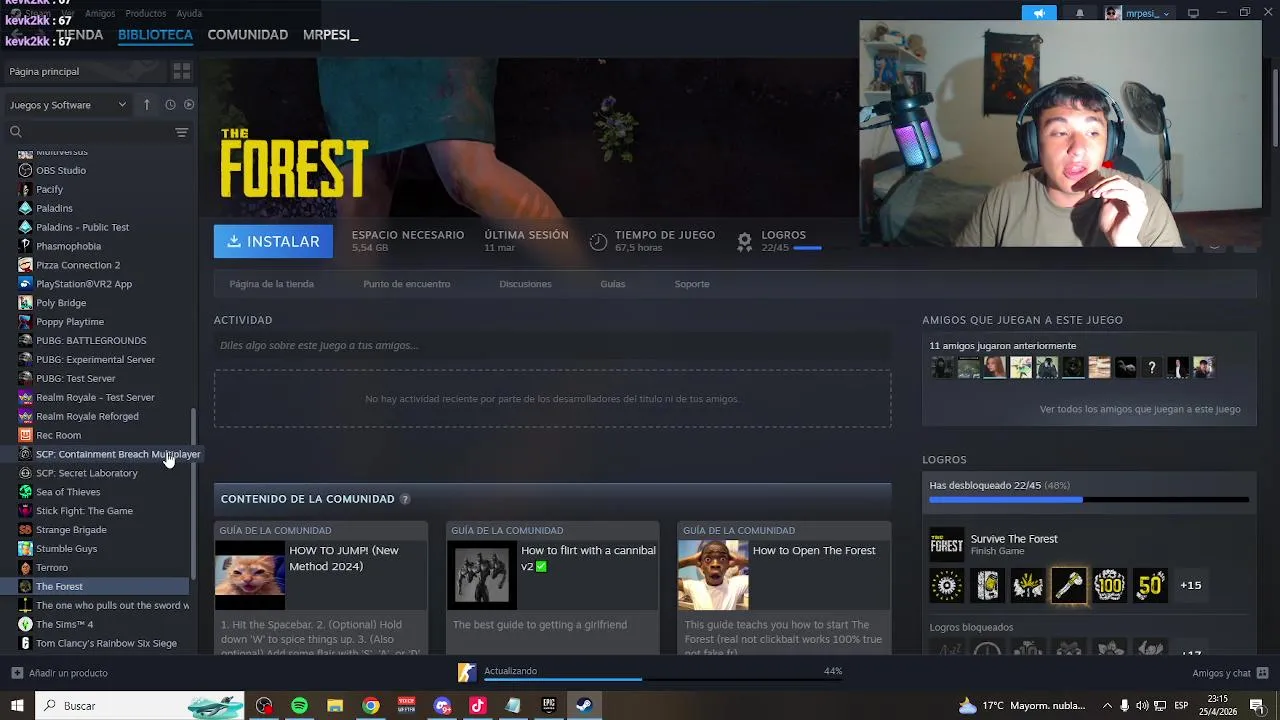
Task: Click the download progress bar
Action: tap(663, 680)
